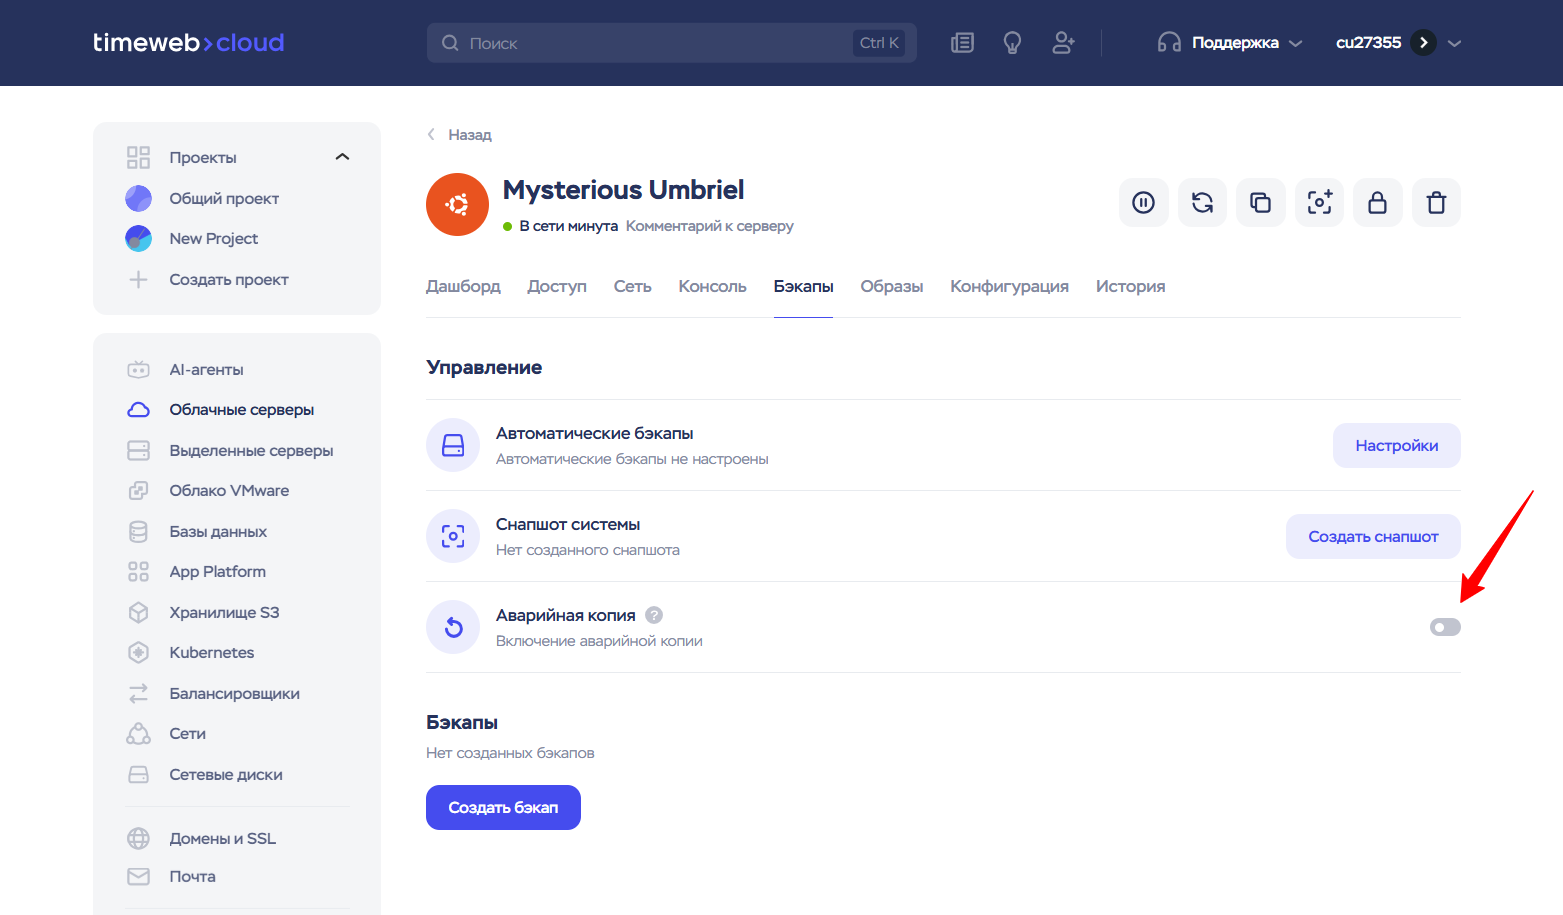
Task: Click the lightbulb ideas icon
Action: pos(1012,43)
